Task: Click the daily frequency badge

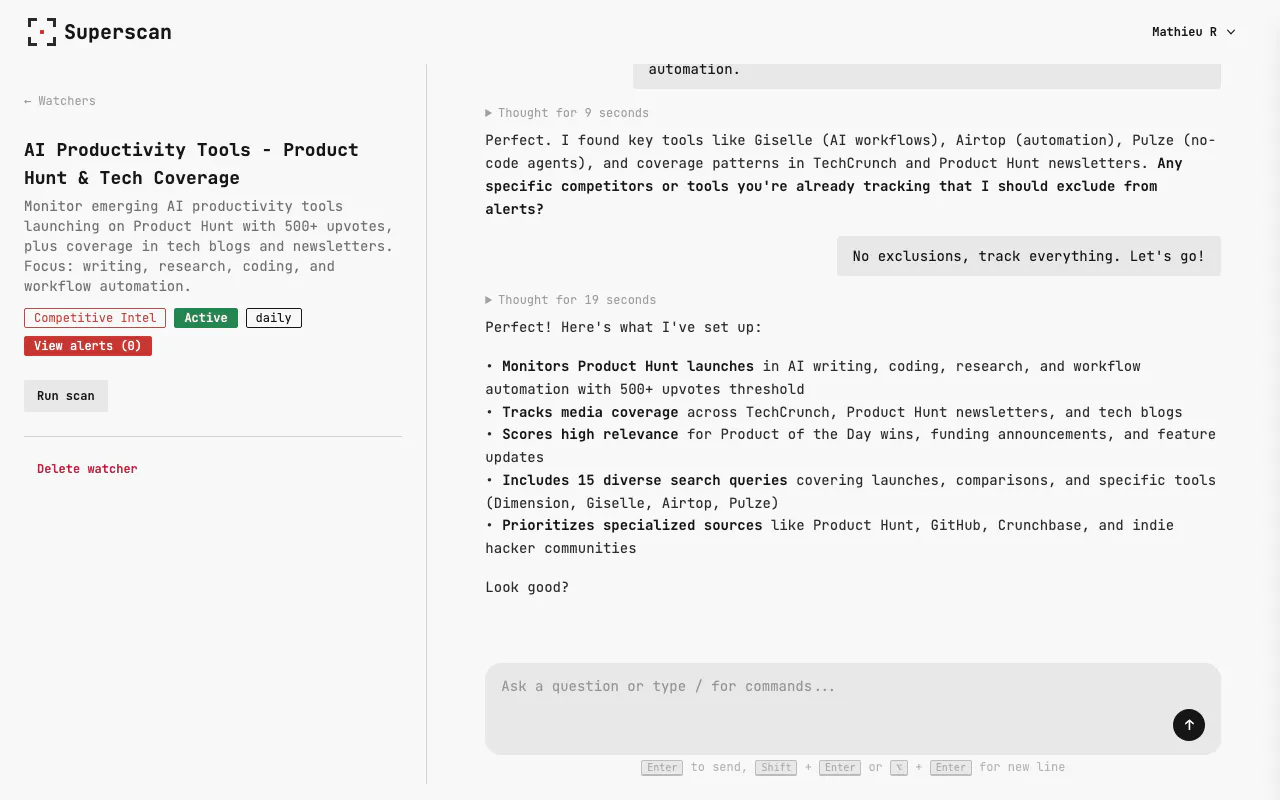Action: tap(274, 318)
